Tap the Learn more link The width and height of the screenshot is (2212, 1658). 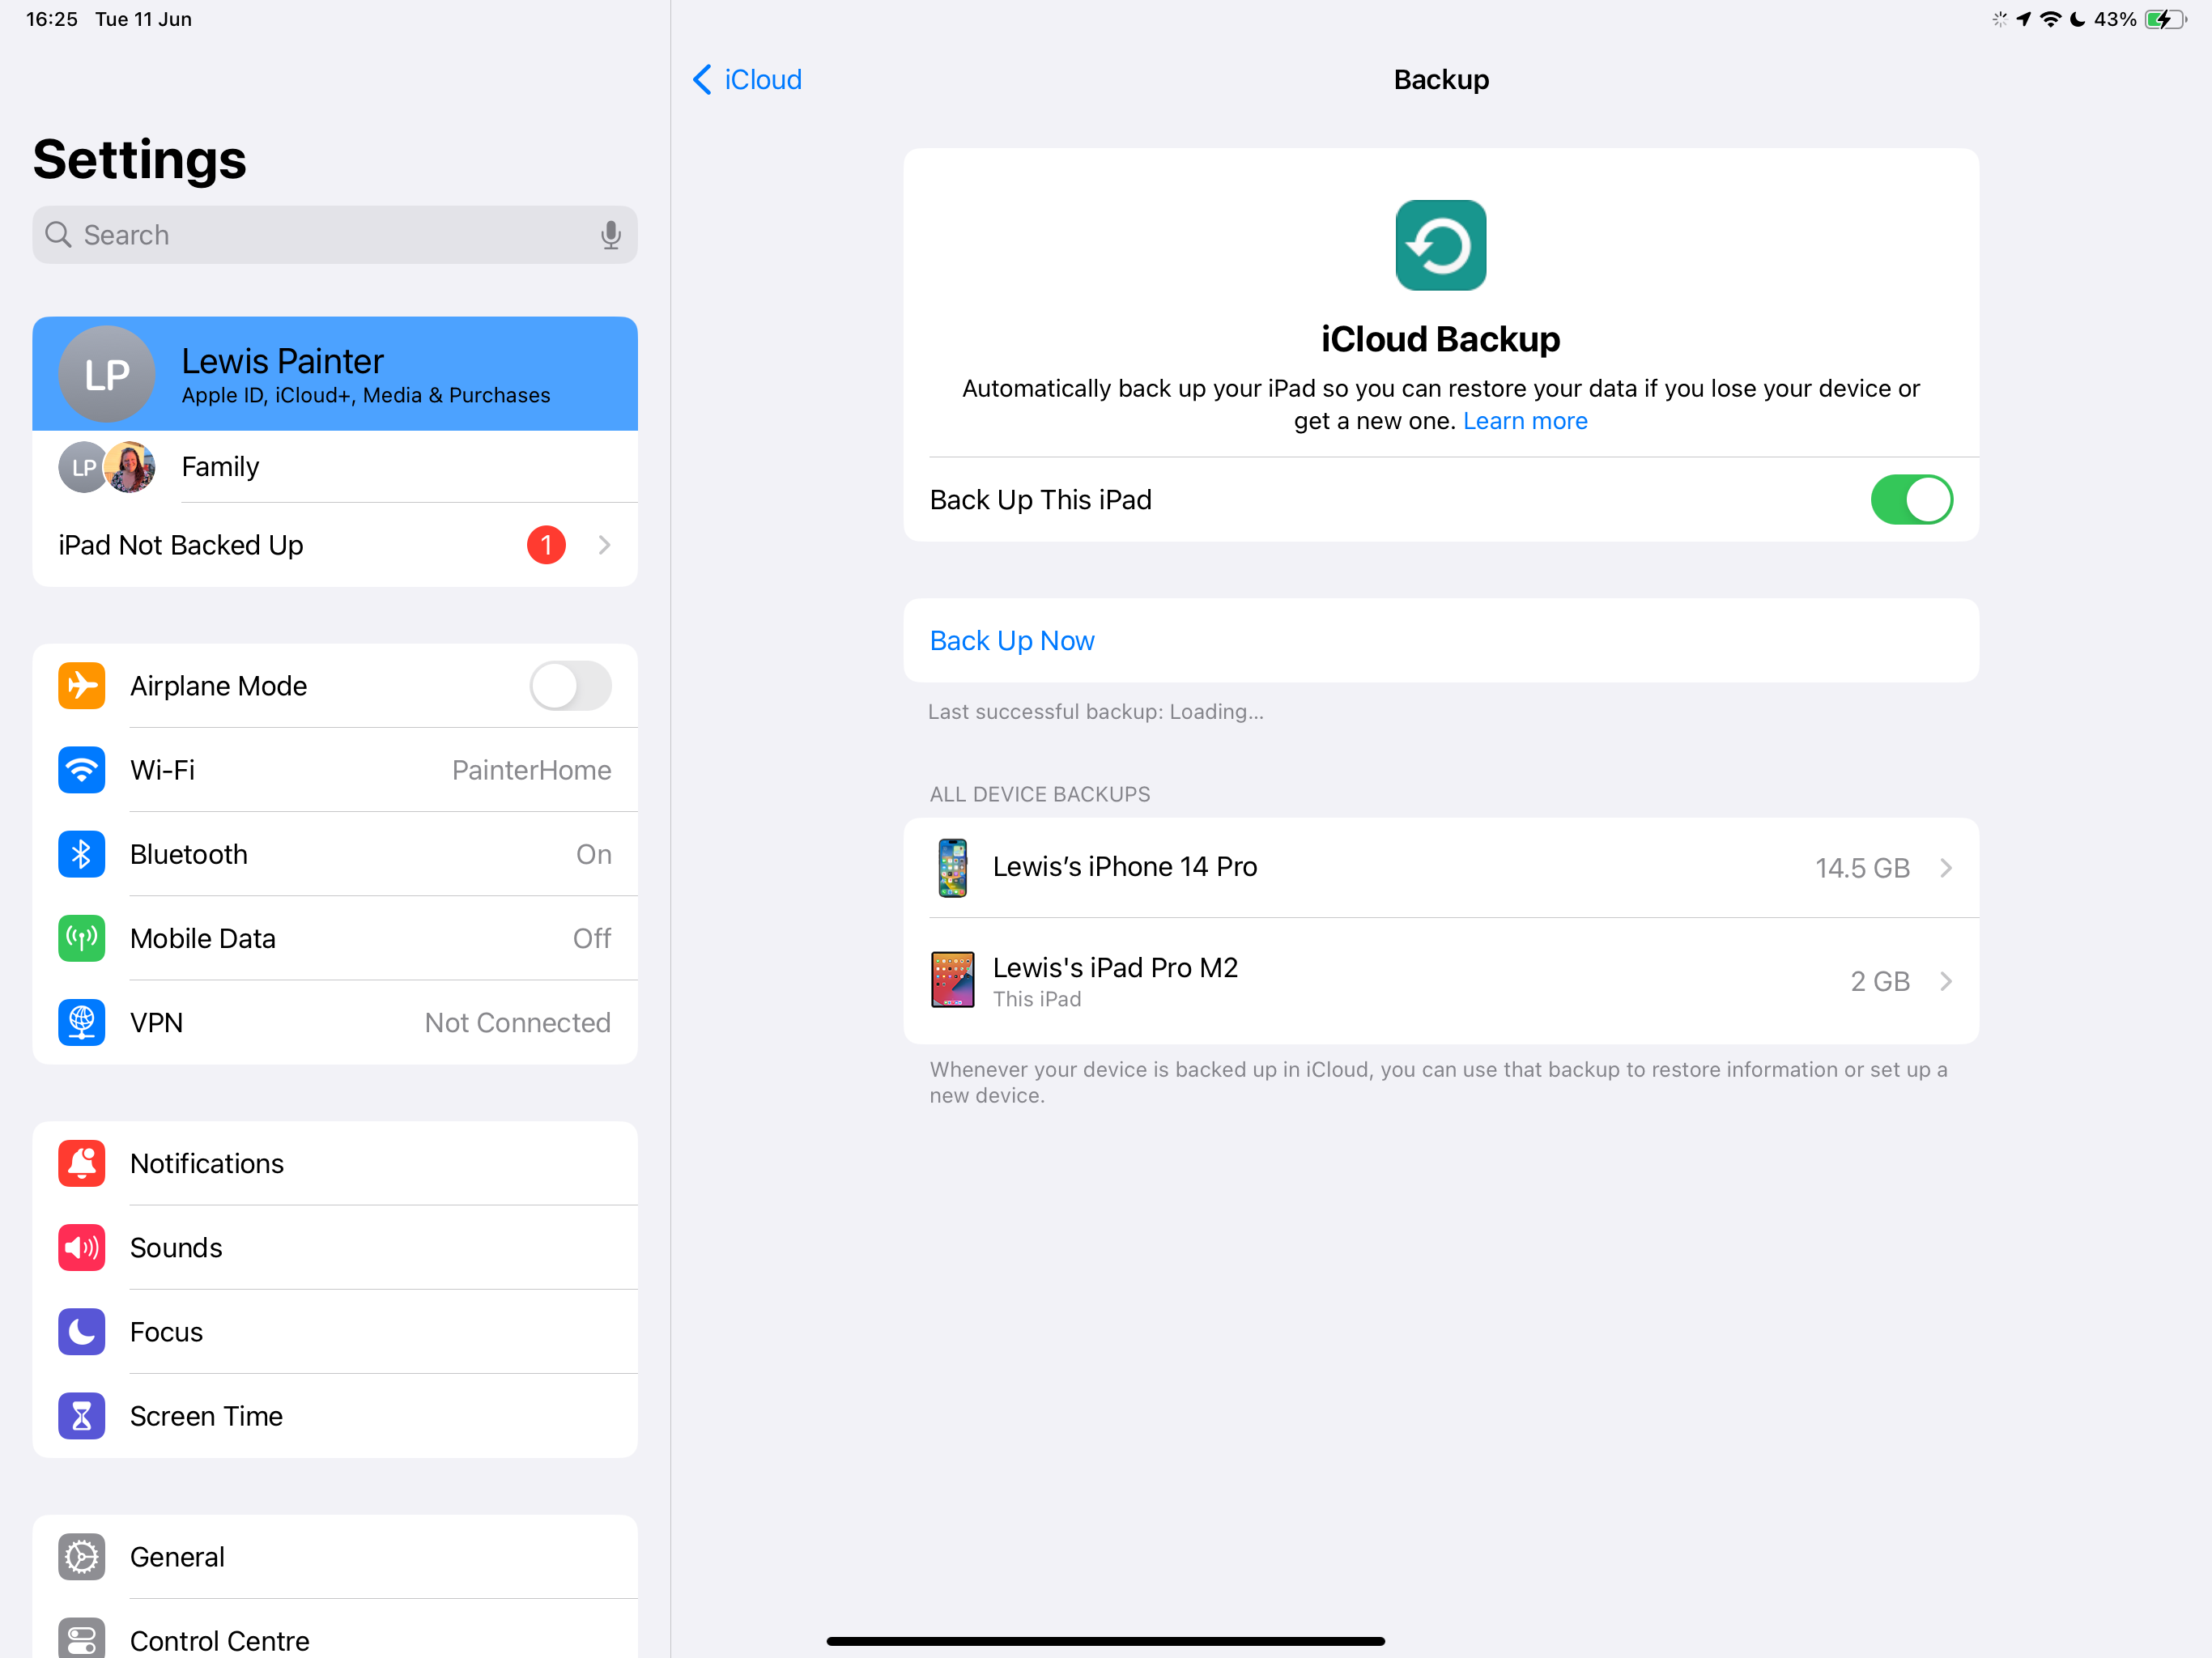pos(1524,421)
